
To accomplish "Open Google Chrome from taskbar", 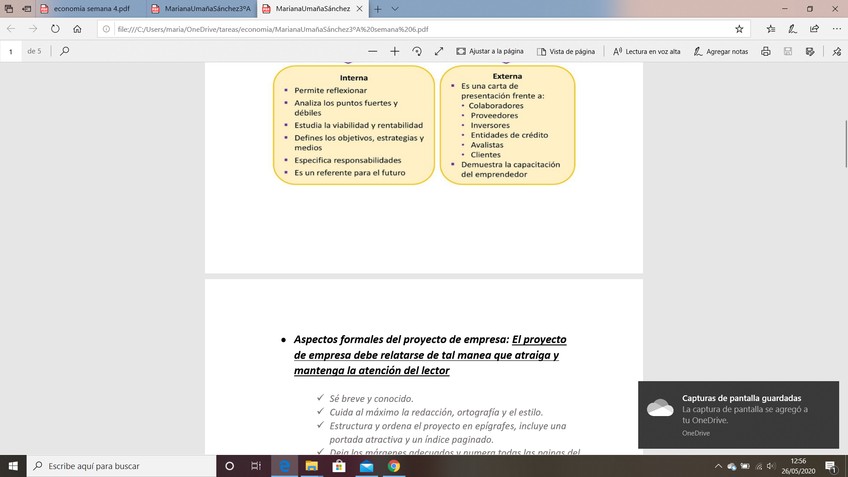I will click(x=394, y=466).
